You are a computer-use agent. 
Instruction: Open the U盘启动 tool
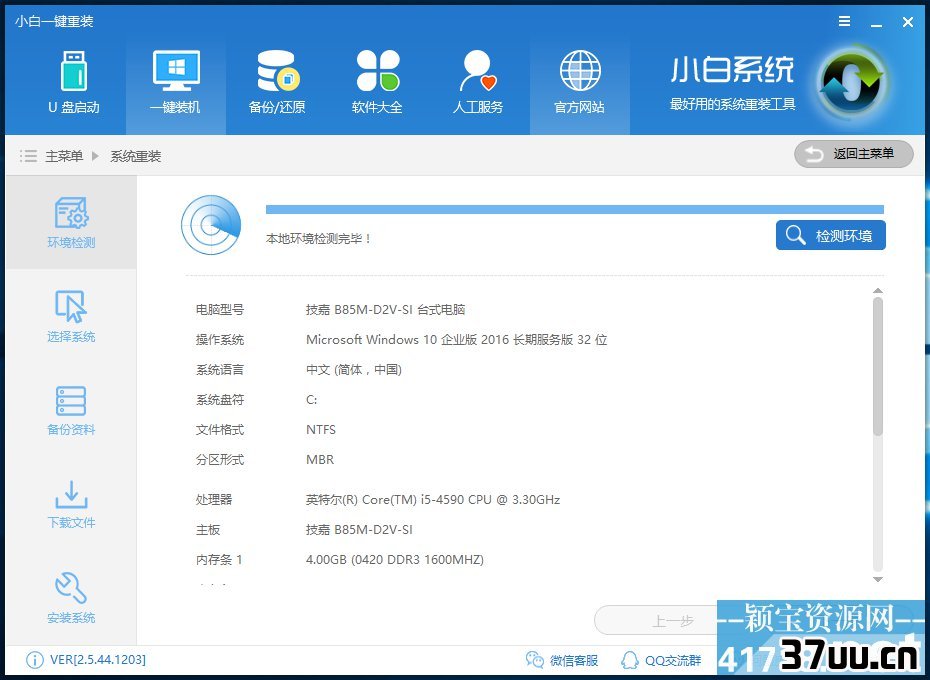click(x=74, y=82)
